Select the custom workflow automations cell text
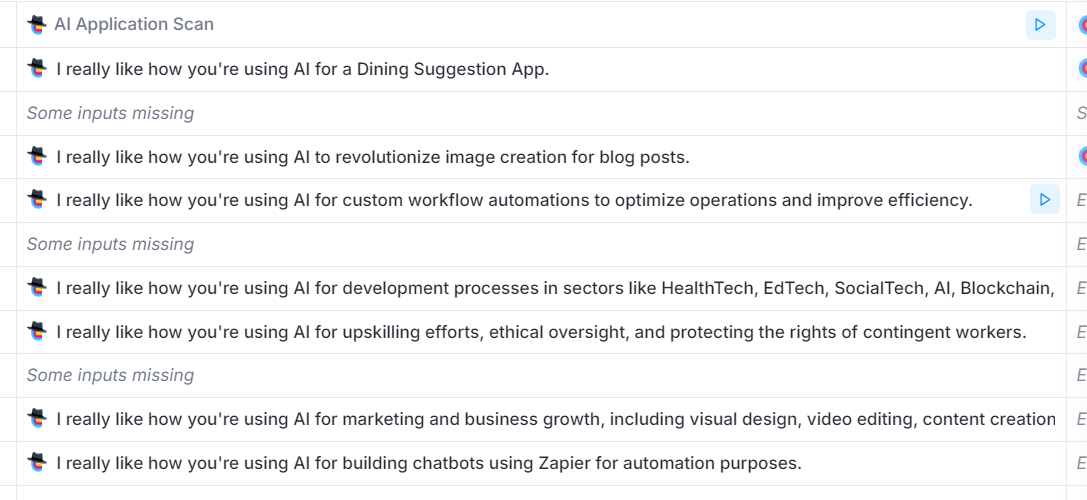This screenshot has width=1087, height=500. (x=514, y=200)
